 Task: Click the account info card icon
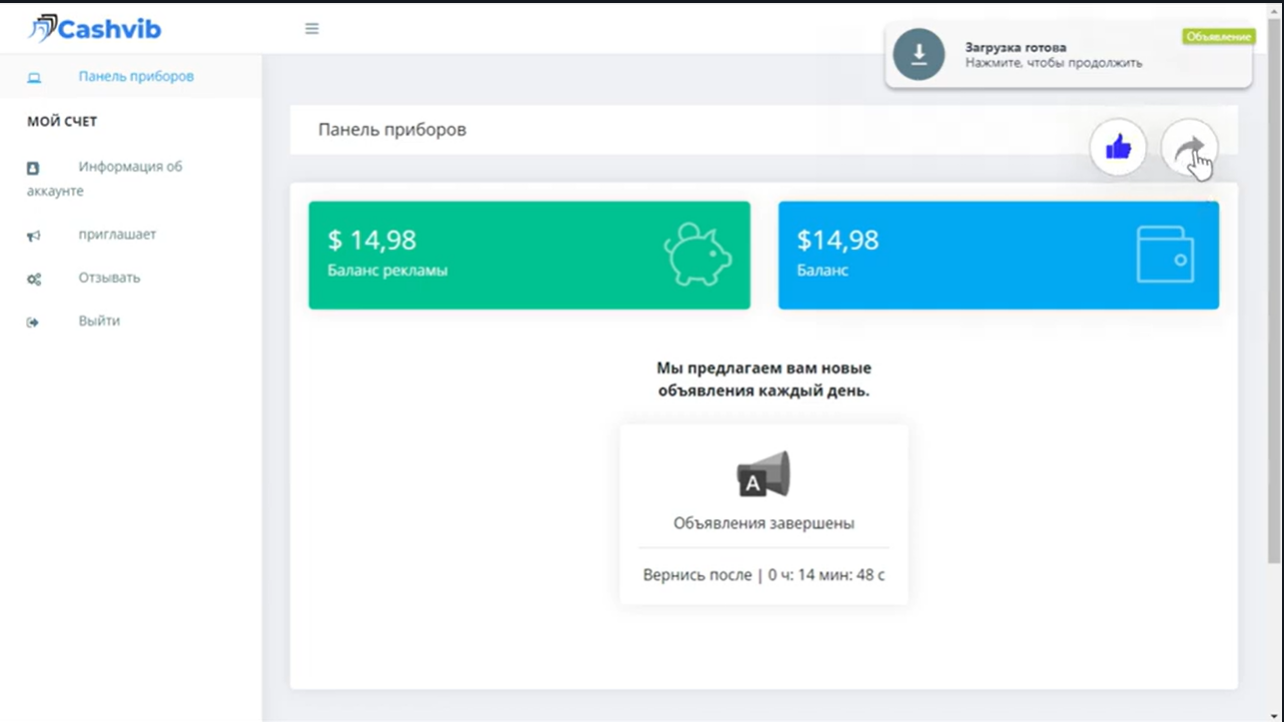[x=33, y=169]
